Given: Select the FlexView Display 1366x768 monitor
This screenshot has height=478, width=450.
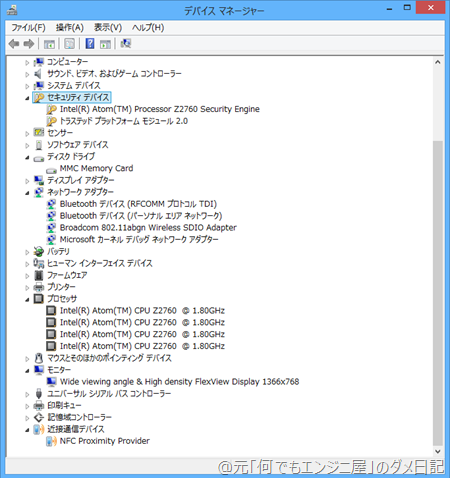Looking at the screenshot, I should [179, 382].
